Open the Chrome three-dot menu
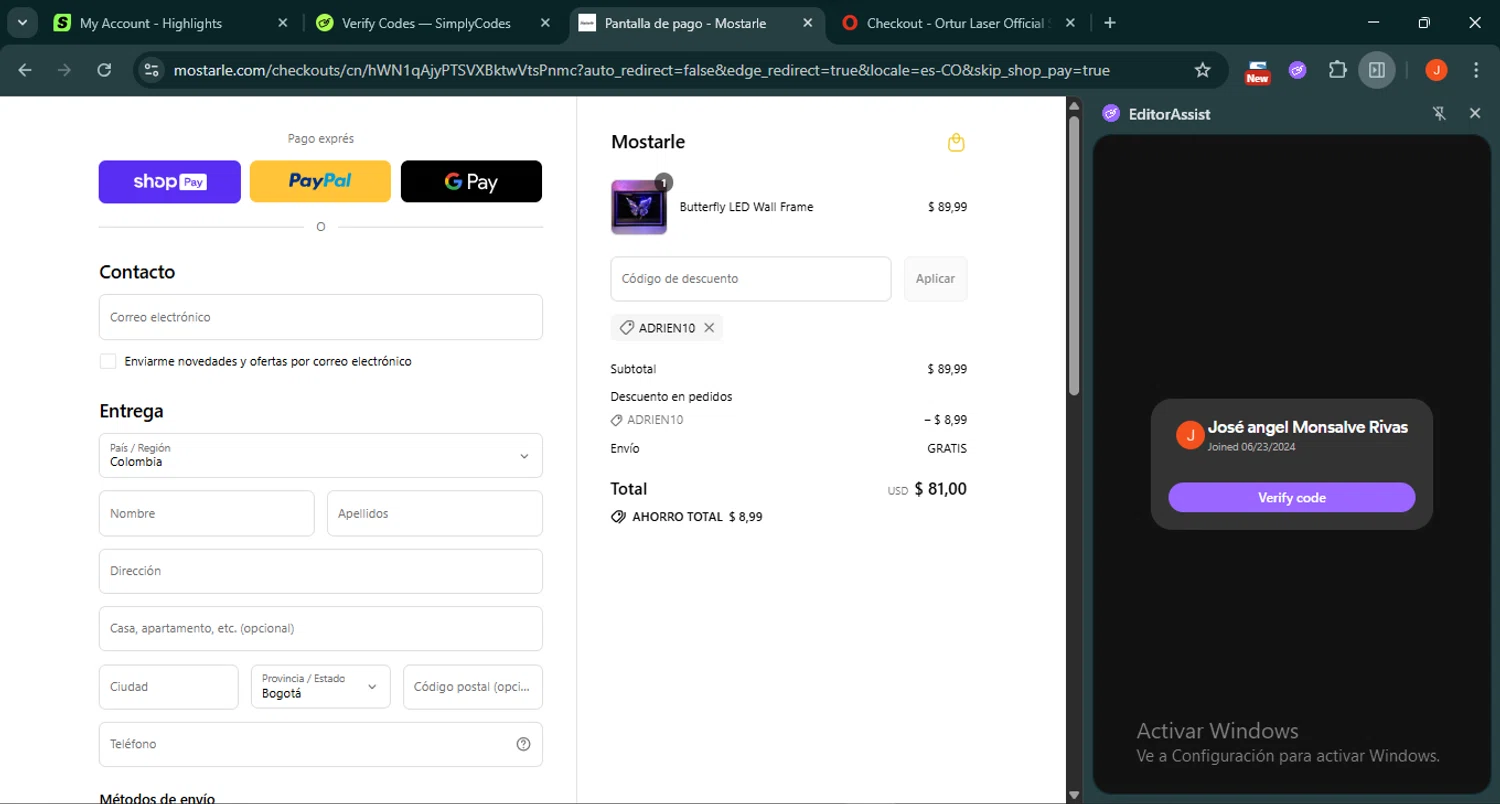Screen dimensions: 1500x804 tap(1476, 70)
